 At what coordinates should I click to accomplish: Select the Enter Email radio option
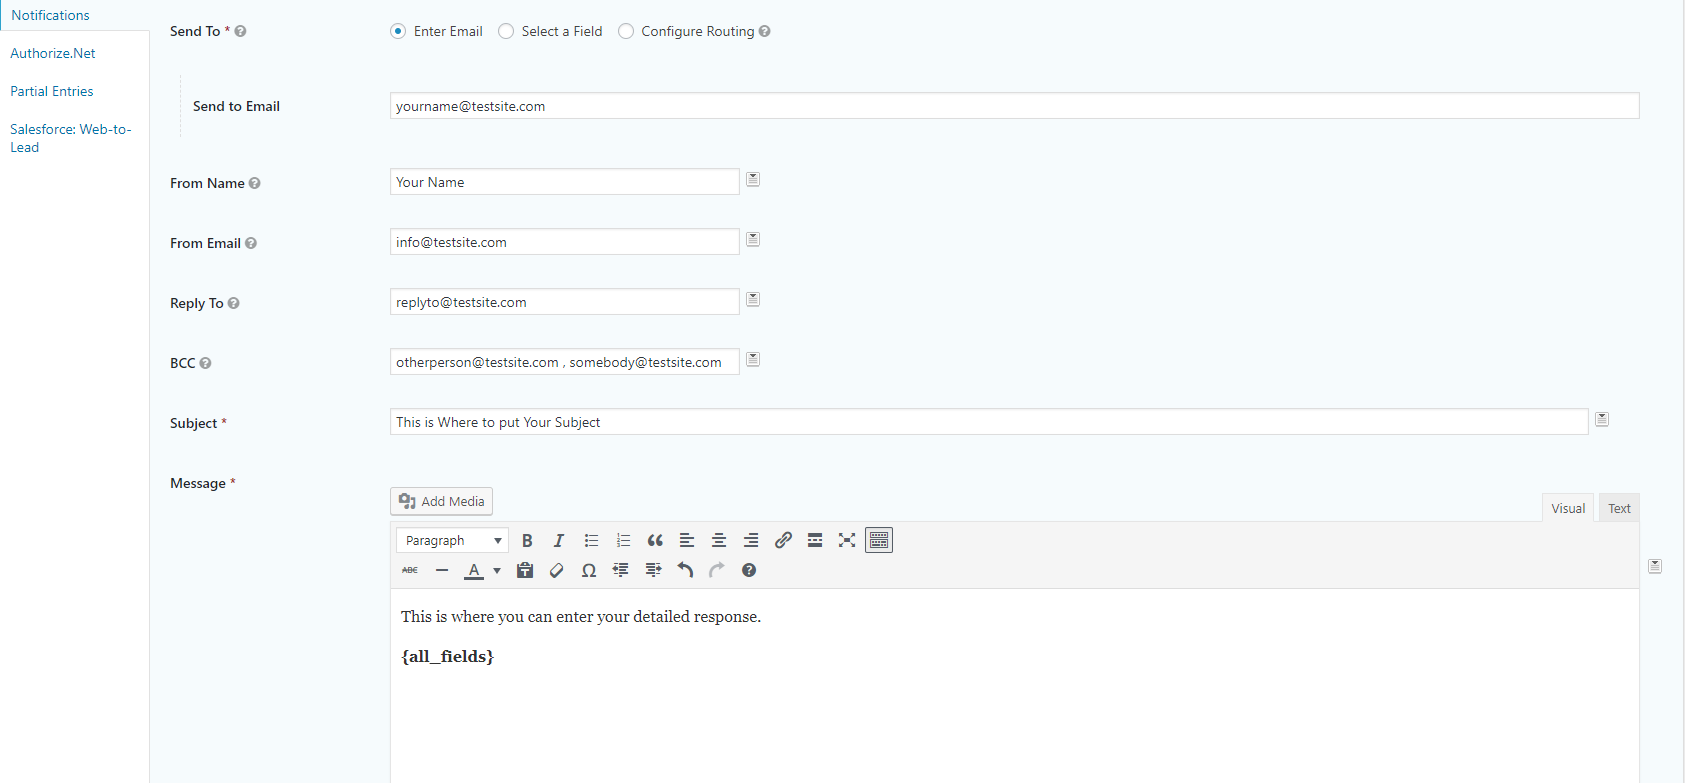(x=398, y=32)
